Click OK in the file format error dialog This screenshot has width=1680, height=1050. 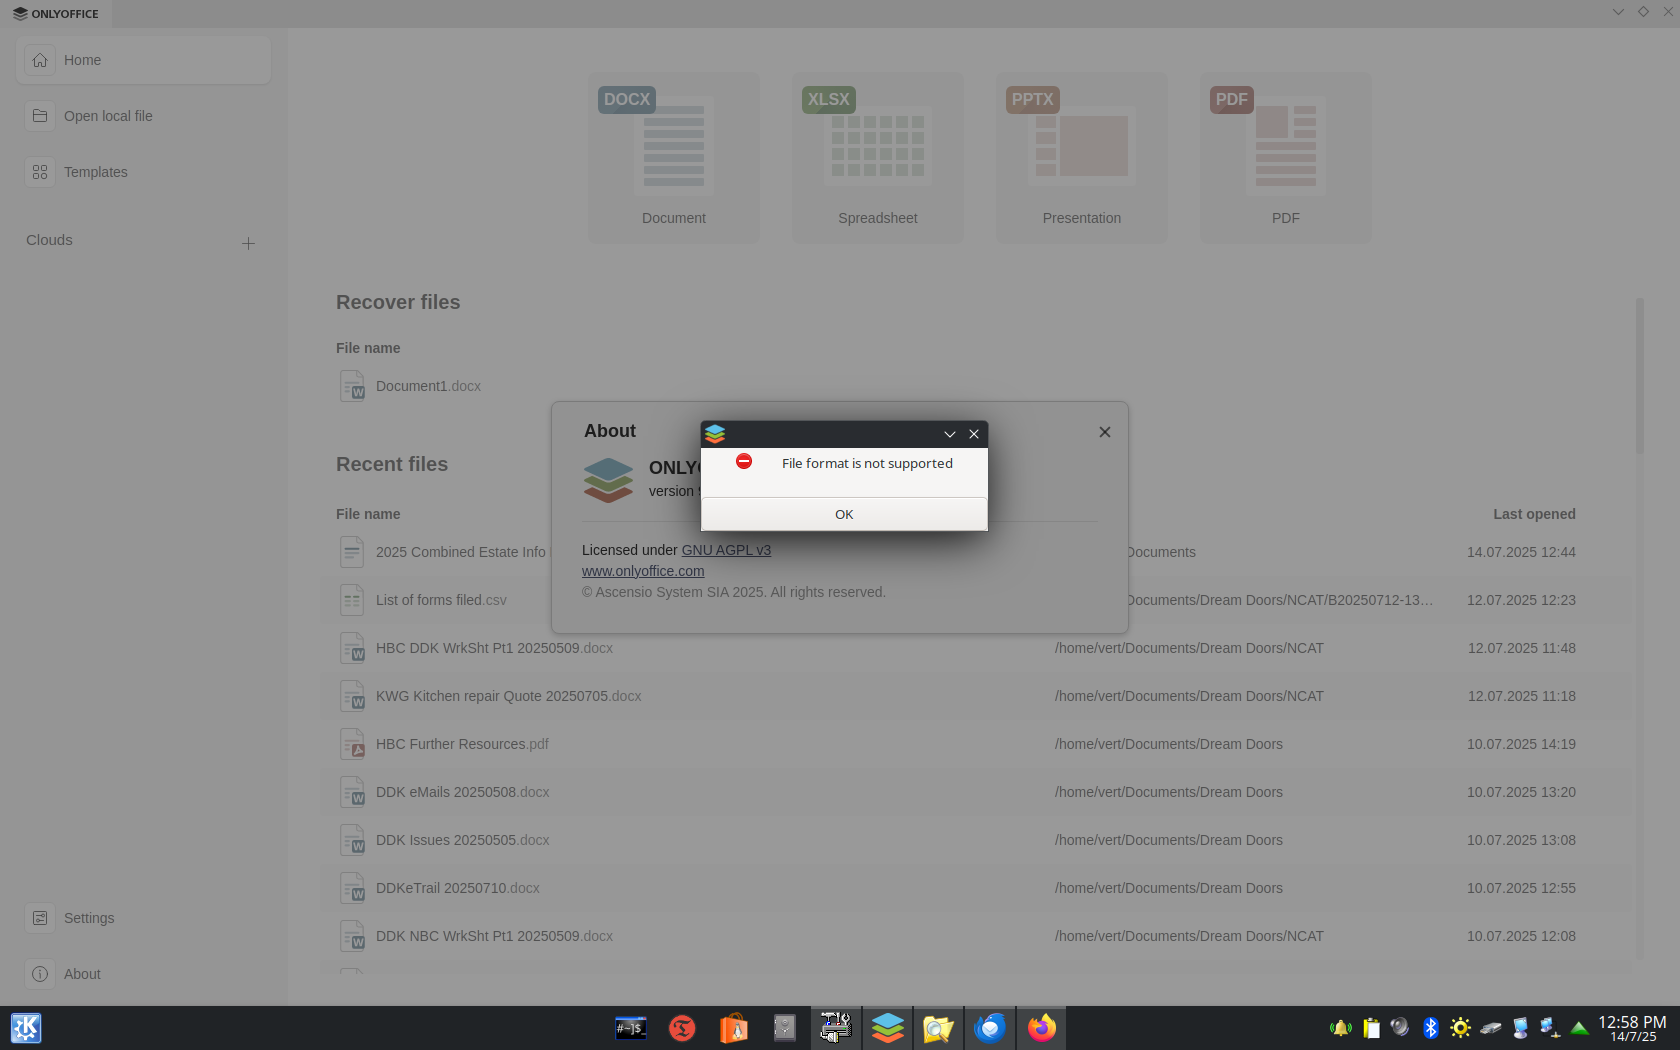844,514
